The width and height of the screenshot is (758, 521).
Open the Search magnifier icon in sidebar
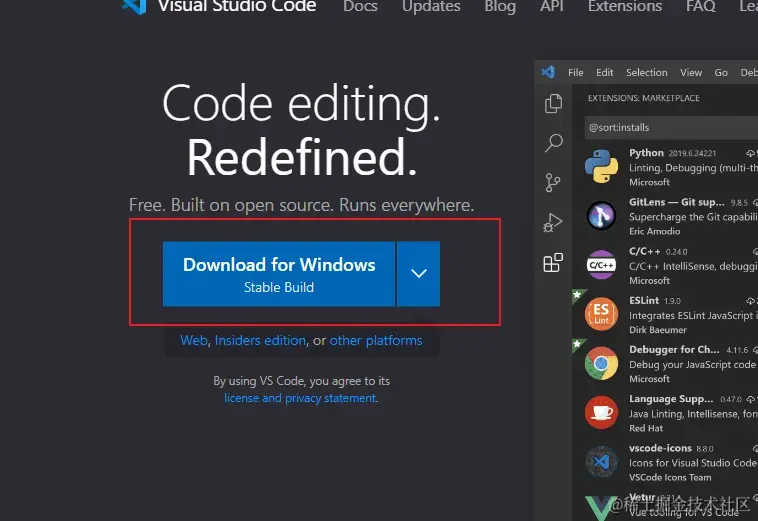(x=554, y=143)
